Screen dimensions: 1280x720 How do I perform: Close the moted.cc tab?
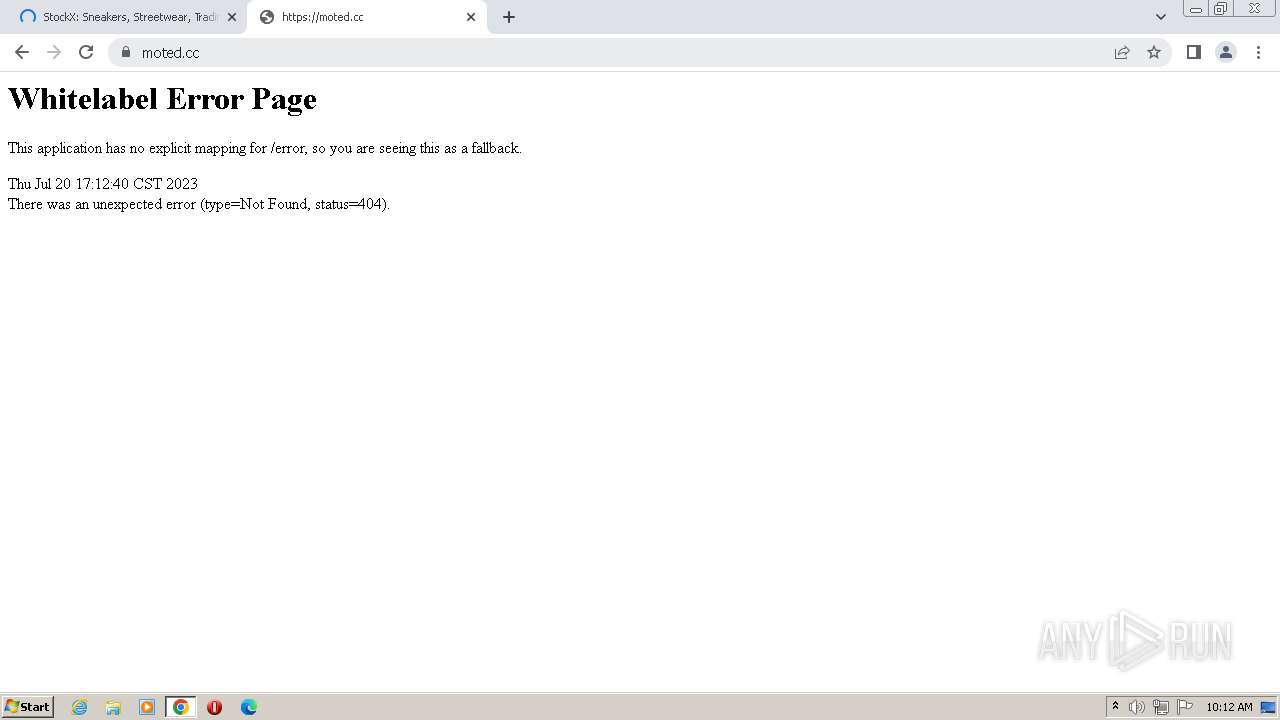(471, 17)
